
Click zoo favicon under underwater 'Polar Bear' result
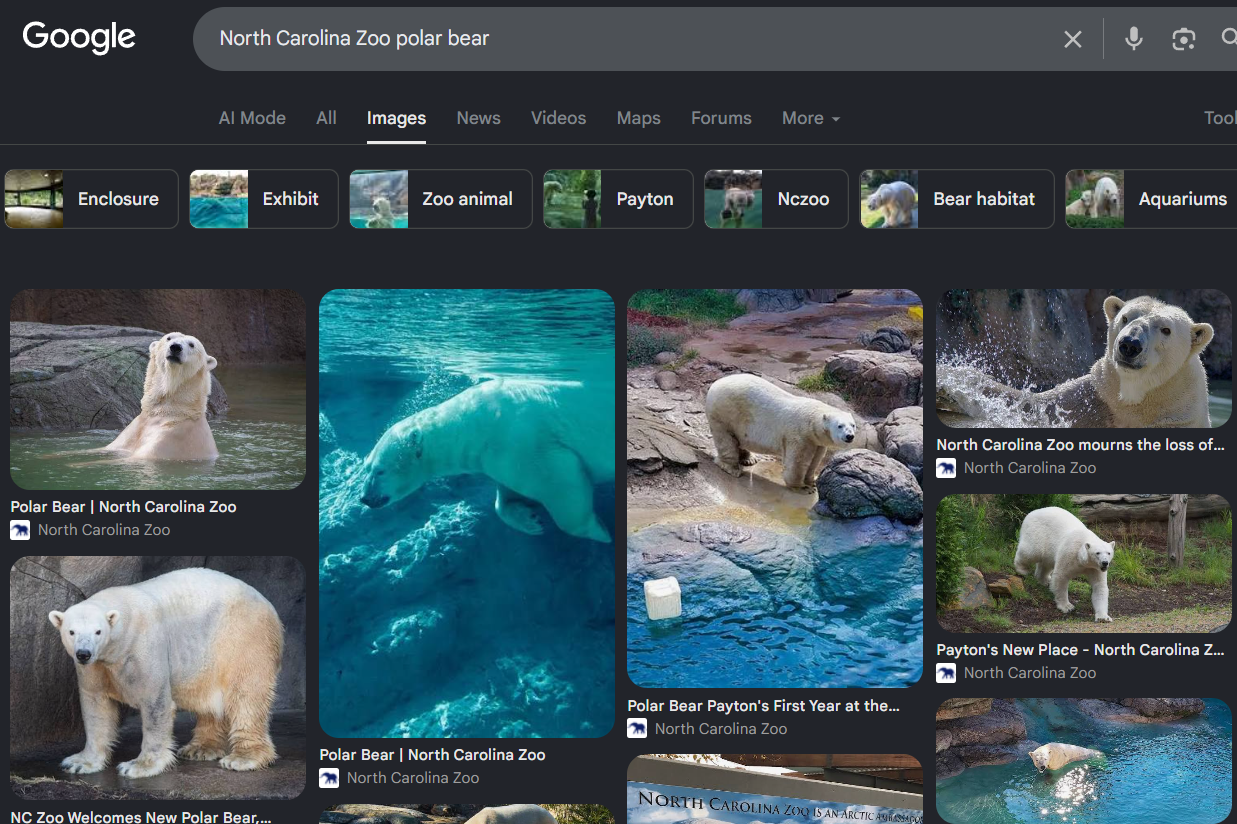point(329,778)
